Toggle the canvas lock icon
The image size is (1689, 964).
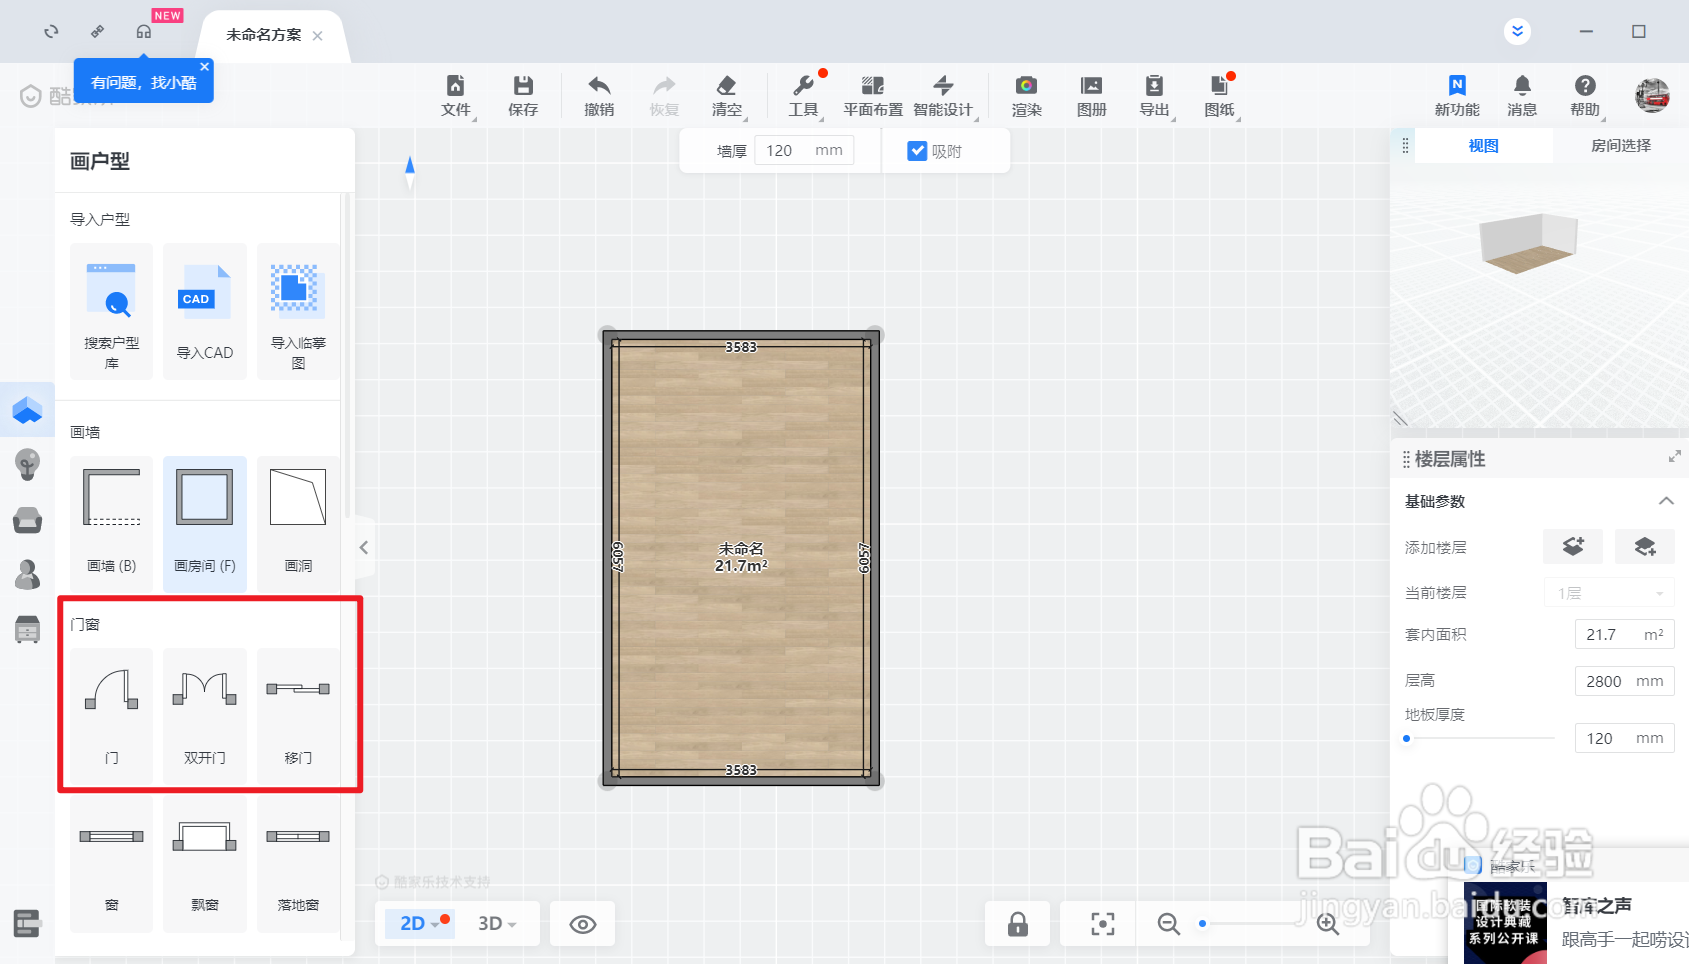[x=1018, y=924]
